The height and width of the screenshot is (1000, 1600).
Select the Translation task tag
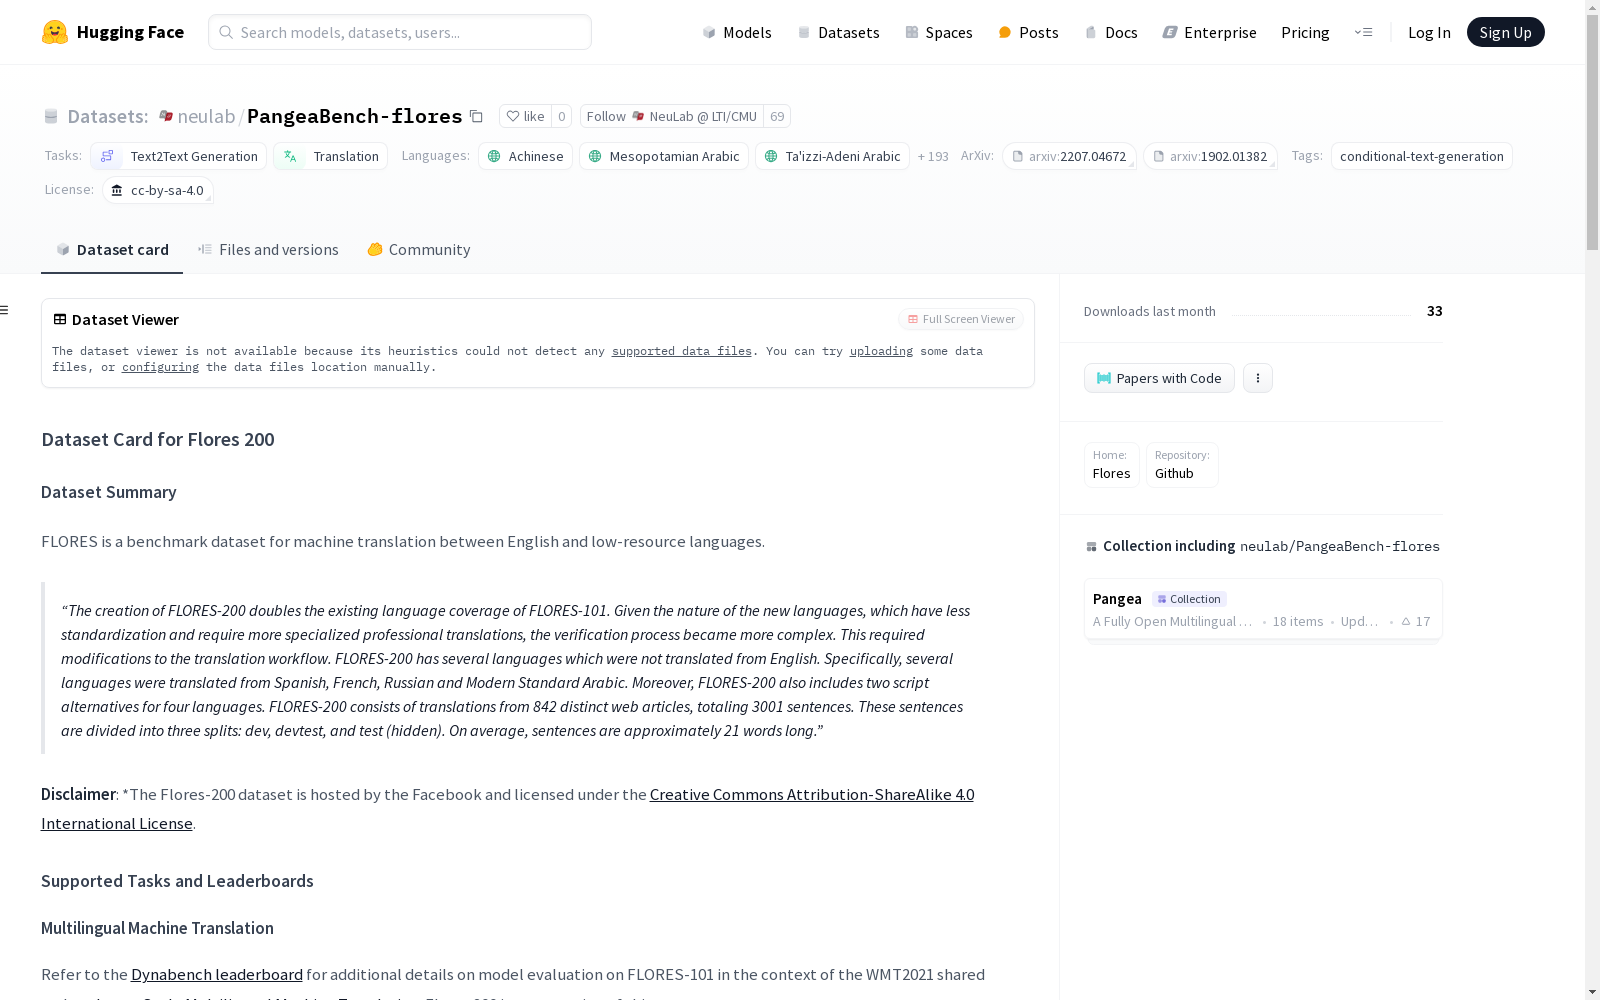coord(330,156)
